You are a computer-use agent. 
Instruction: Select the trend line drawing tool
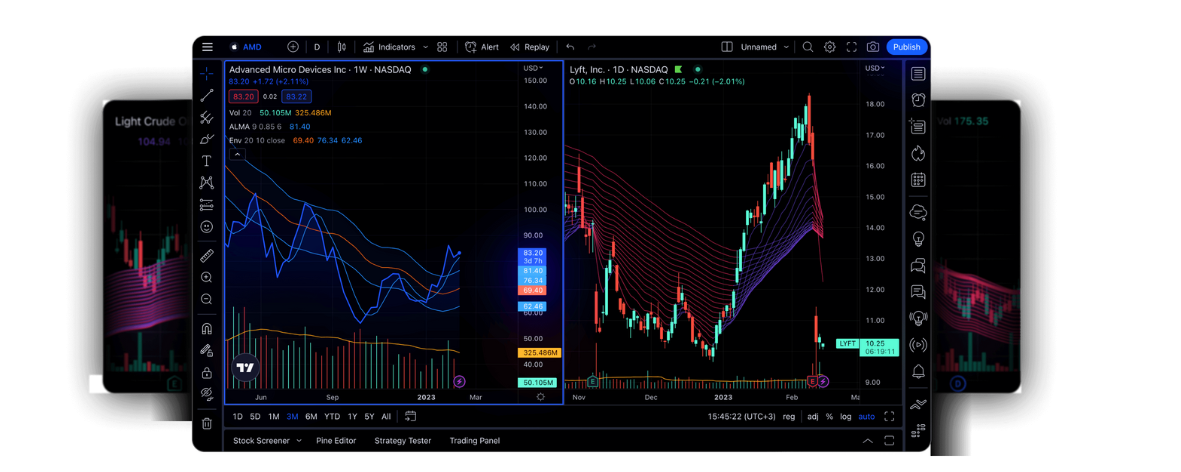tap(206, 96)
